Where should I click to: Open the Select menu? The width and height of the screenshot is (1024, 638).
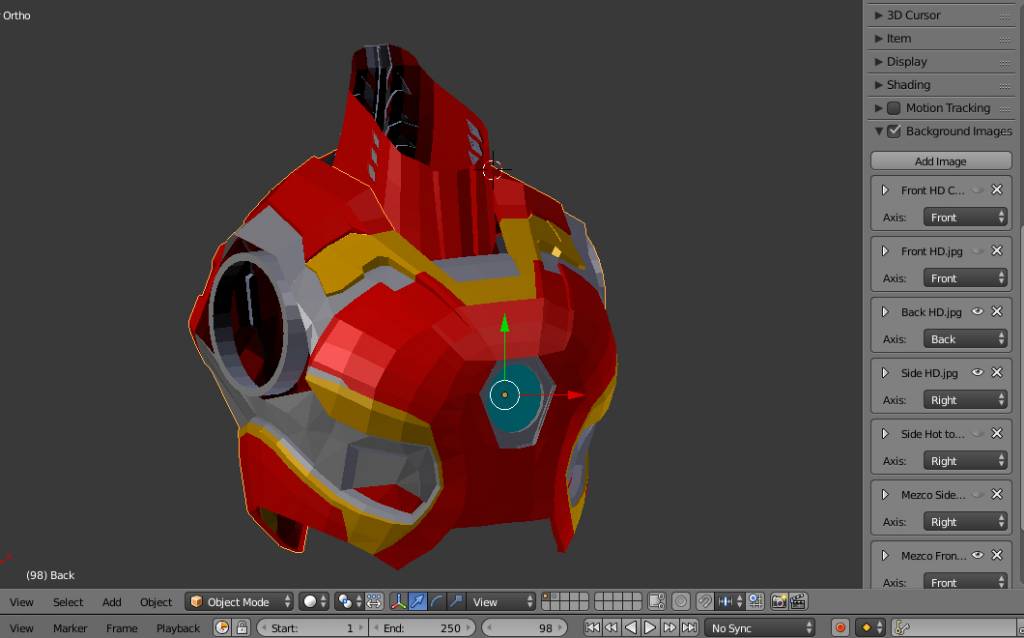(x=68, y=602)
